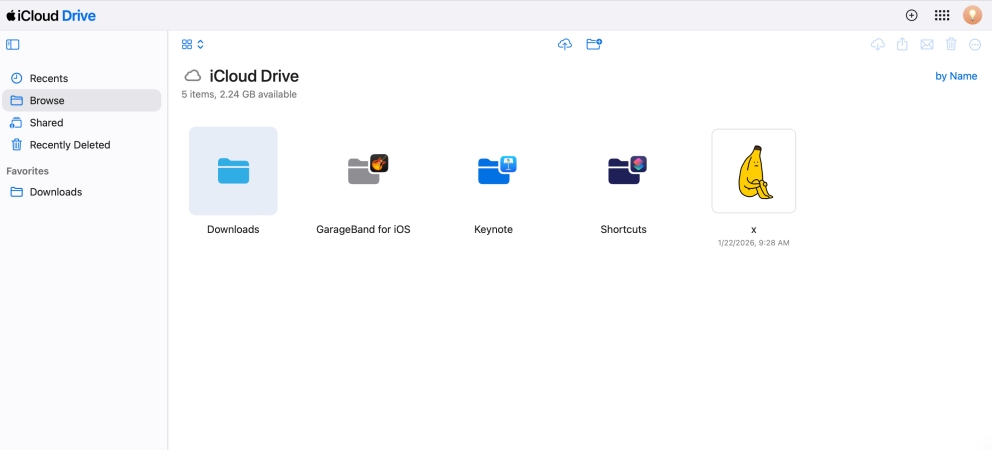
Task: Select the Shortcuts folder icon
Action: 627,170
